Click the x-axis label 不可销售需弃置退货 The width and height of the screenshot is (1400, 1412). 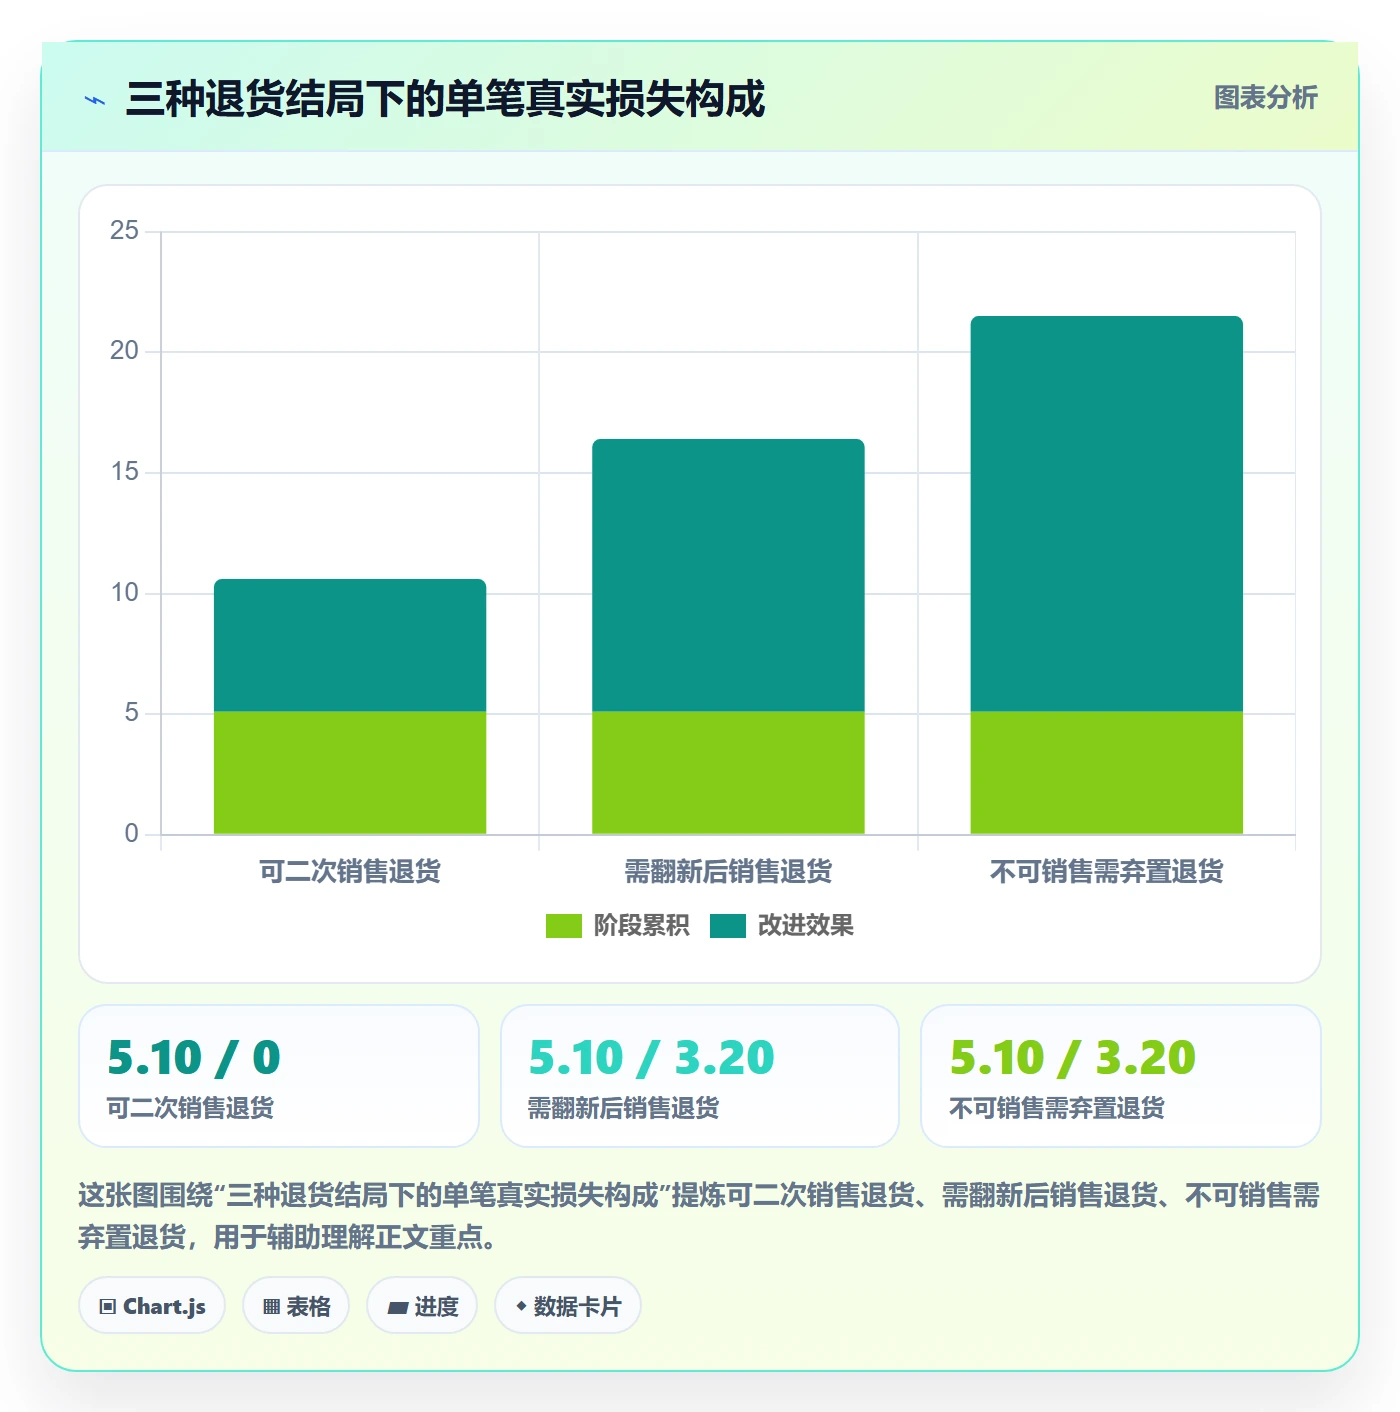coord(1107,871)
